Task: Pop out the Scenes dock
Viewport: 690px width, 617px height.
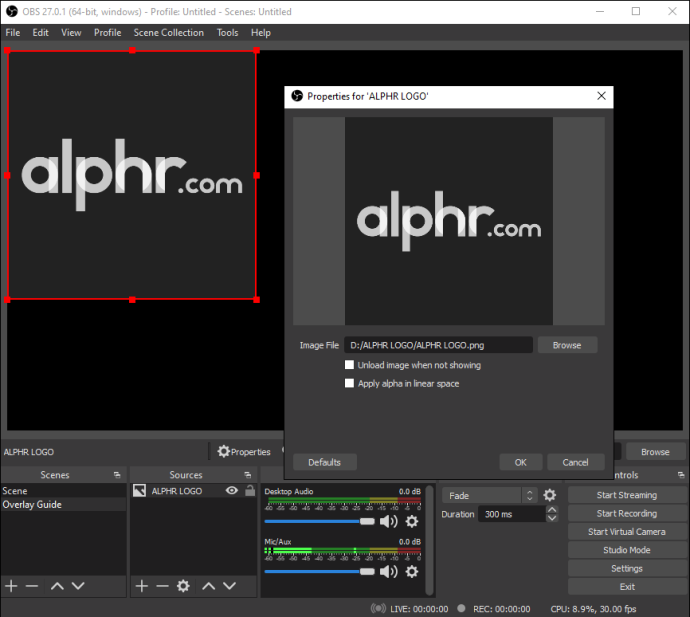Action: pos(117,475)
